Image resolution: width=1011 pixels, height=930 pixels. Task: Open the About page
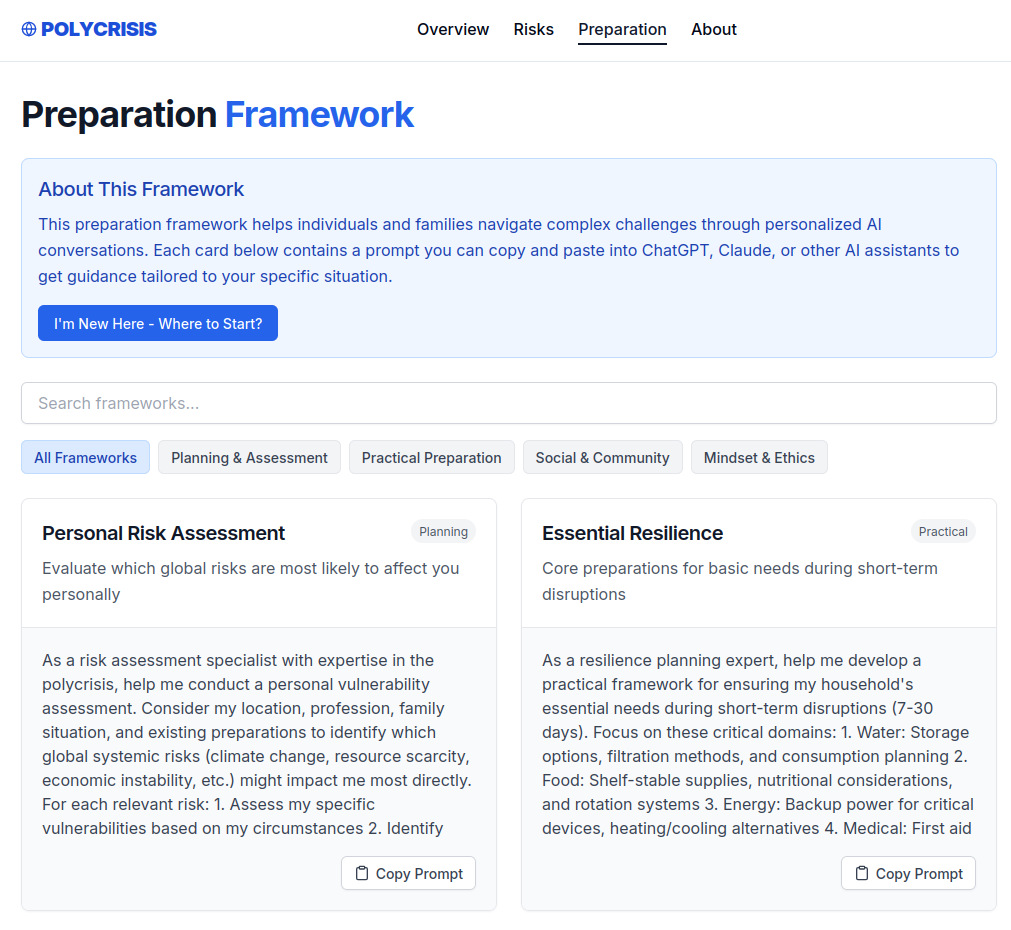click(713, 30)
